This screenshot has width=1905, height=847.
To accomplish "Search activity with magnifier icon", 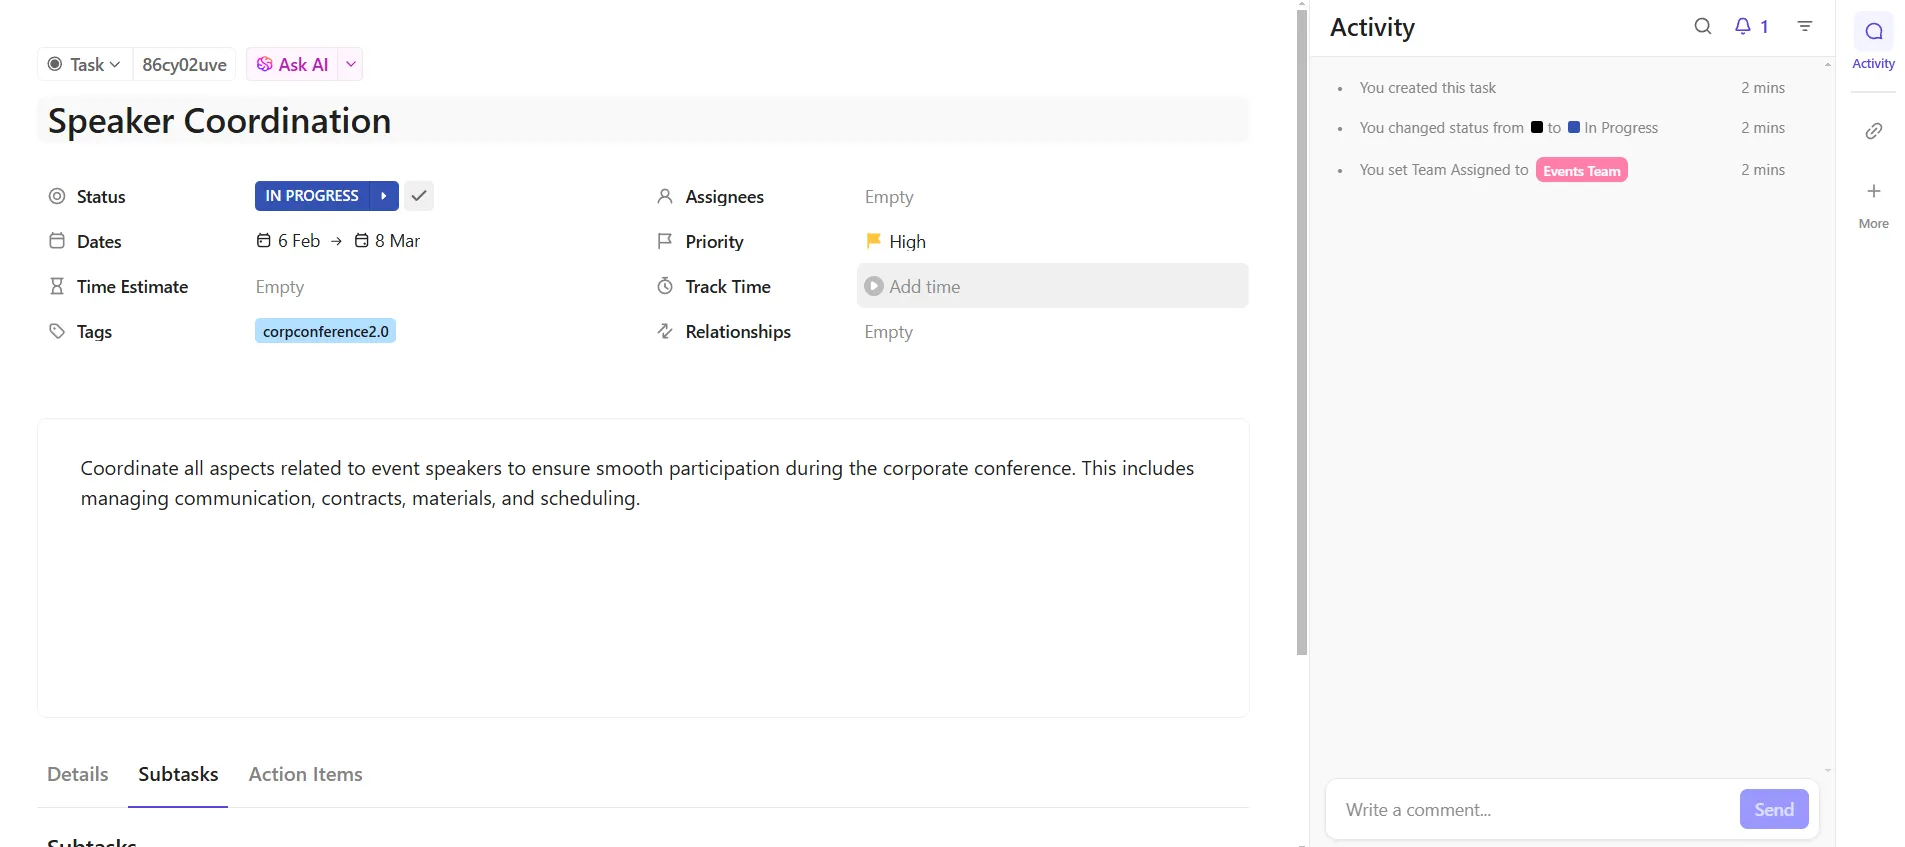I will click(x=1702, y=26).
